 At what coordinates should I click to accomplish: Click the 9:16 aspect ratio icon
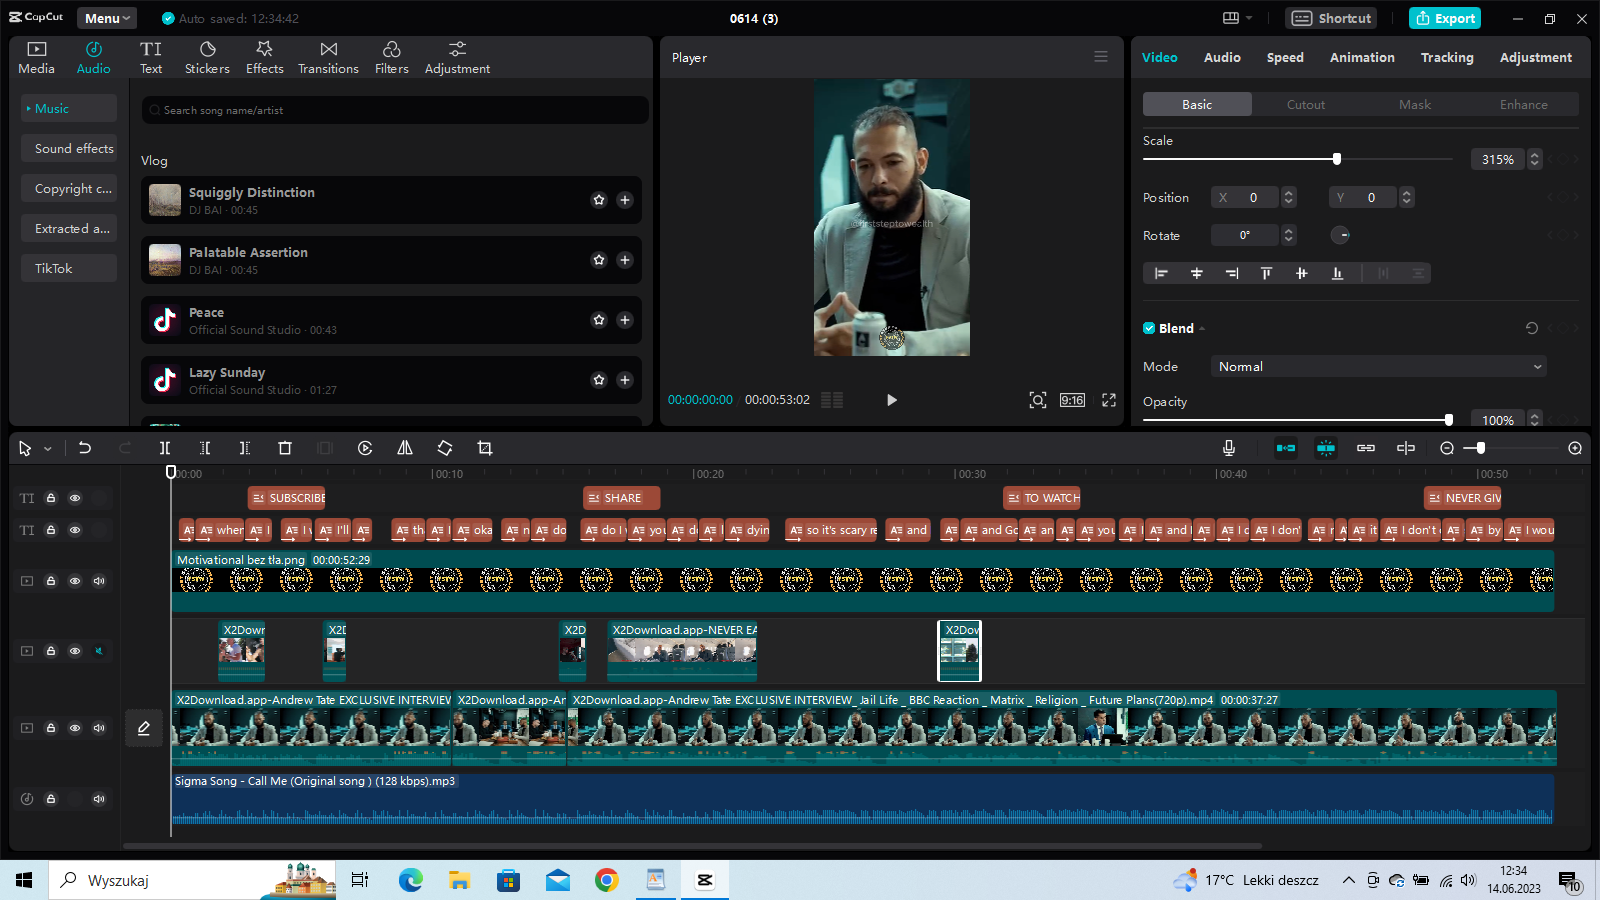tap(1072, 400)
